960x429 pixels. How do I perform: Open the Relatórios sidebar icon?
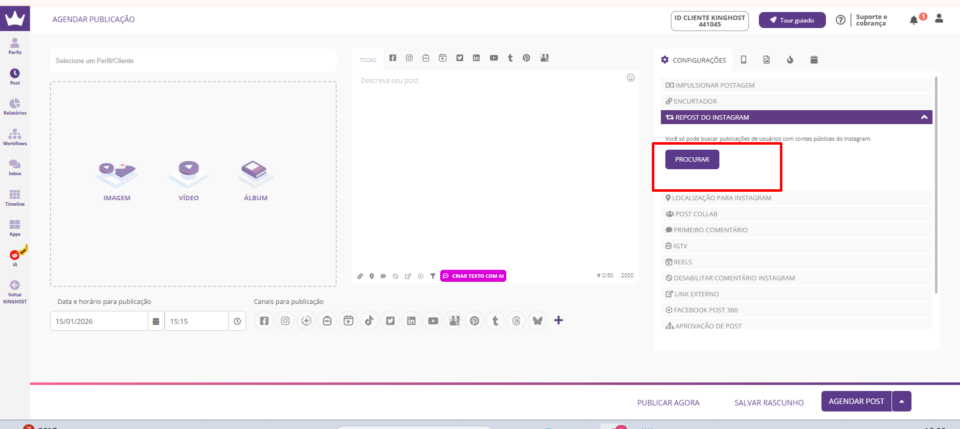[x=15, y=106]
